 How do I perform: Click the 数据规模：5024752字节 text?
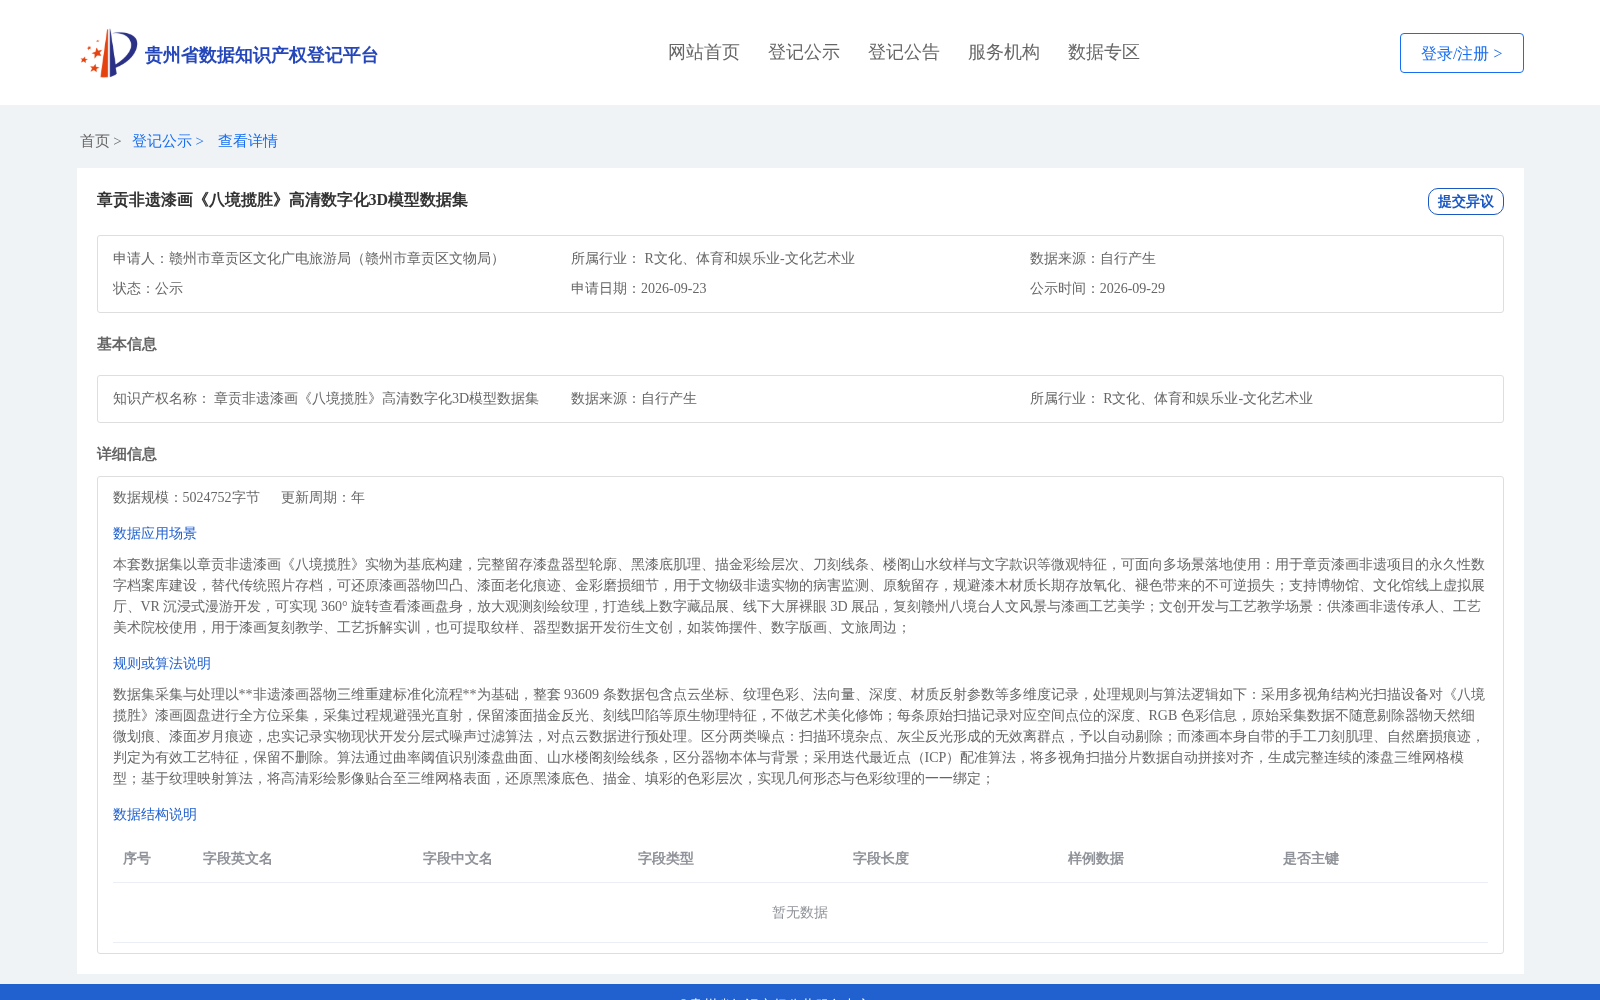coord(186,498)
